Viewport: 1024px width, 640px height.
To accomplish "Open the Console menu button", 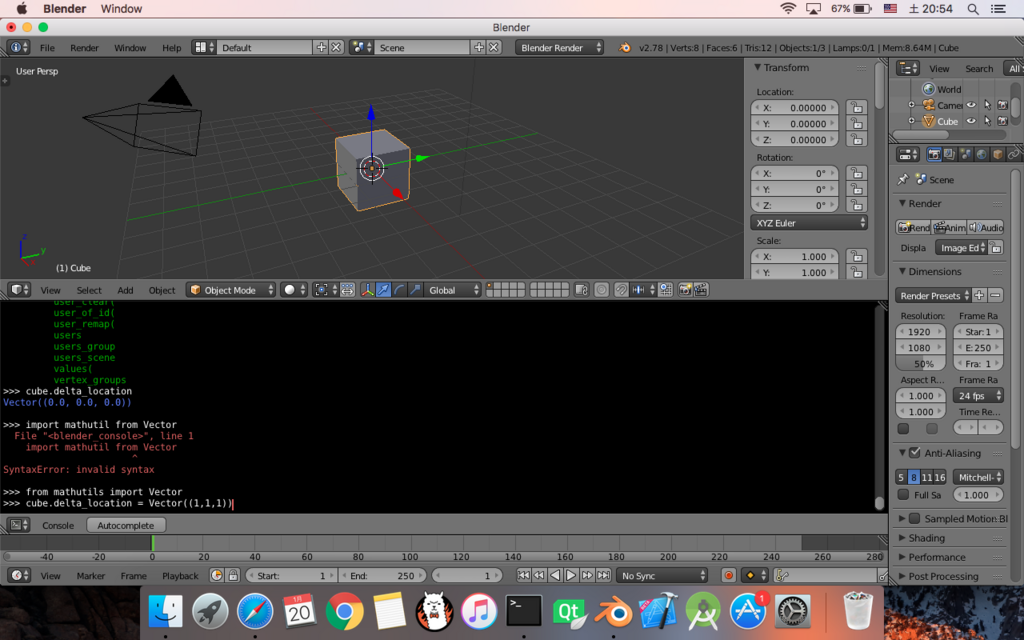I will [58, 525].
